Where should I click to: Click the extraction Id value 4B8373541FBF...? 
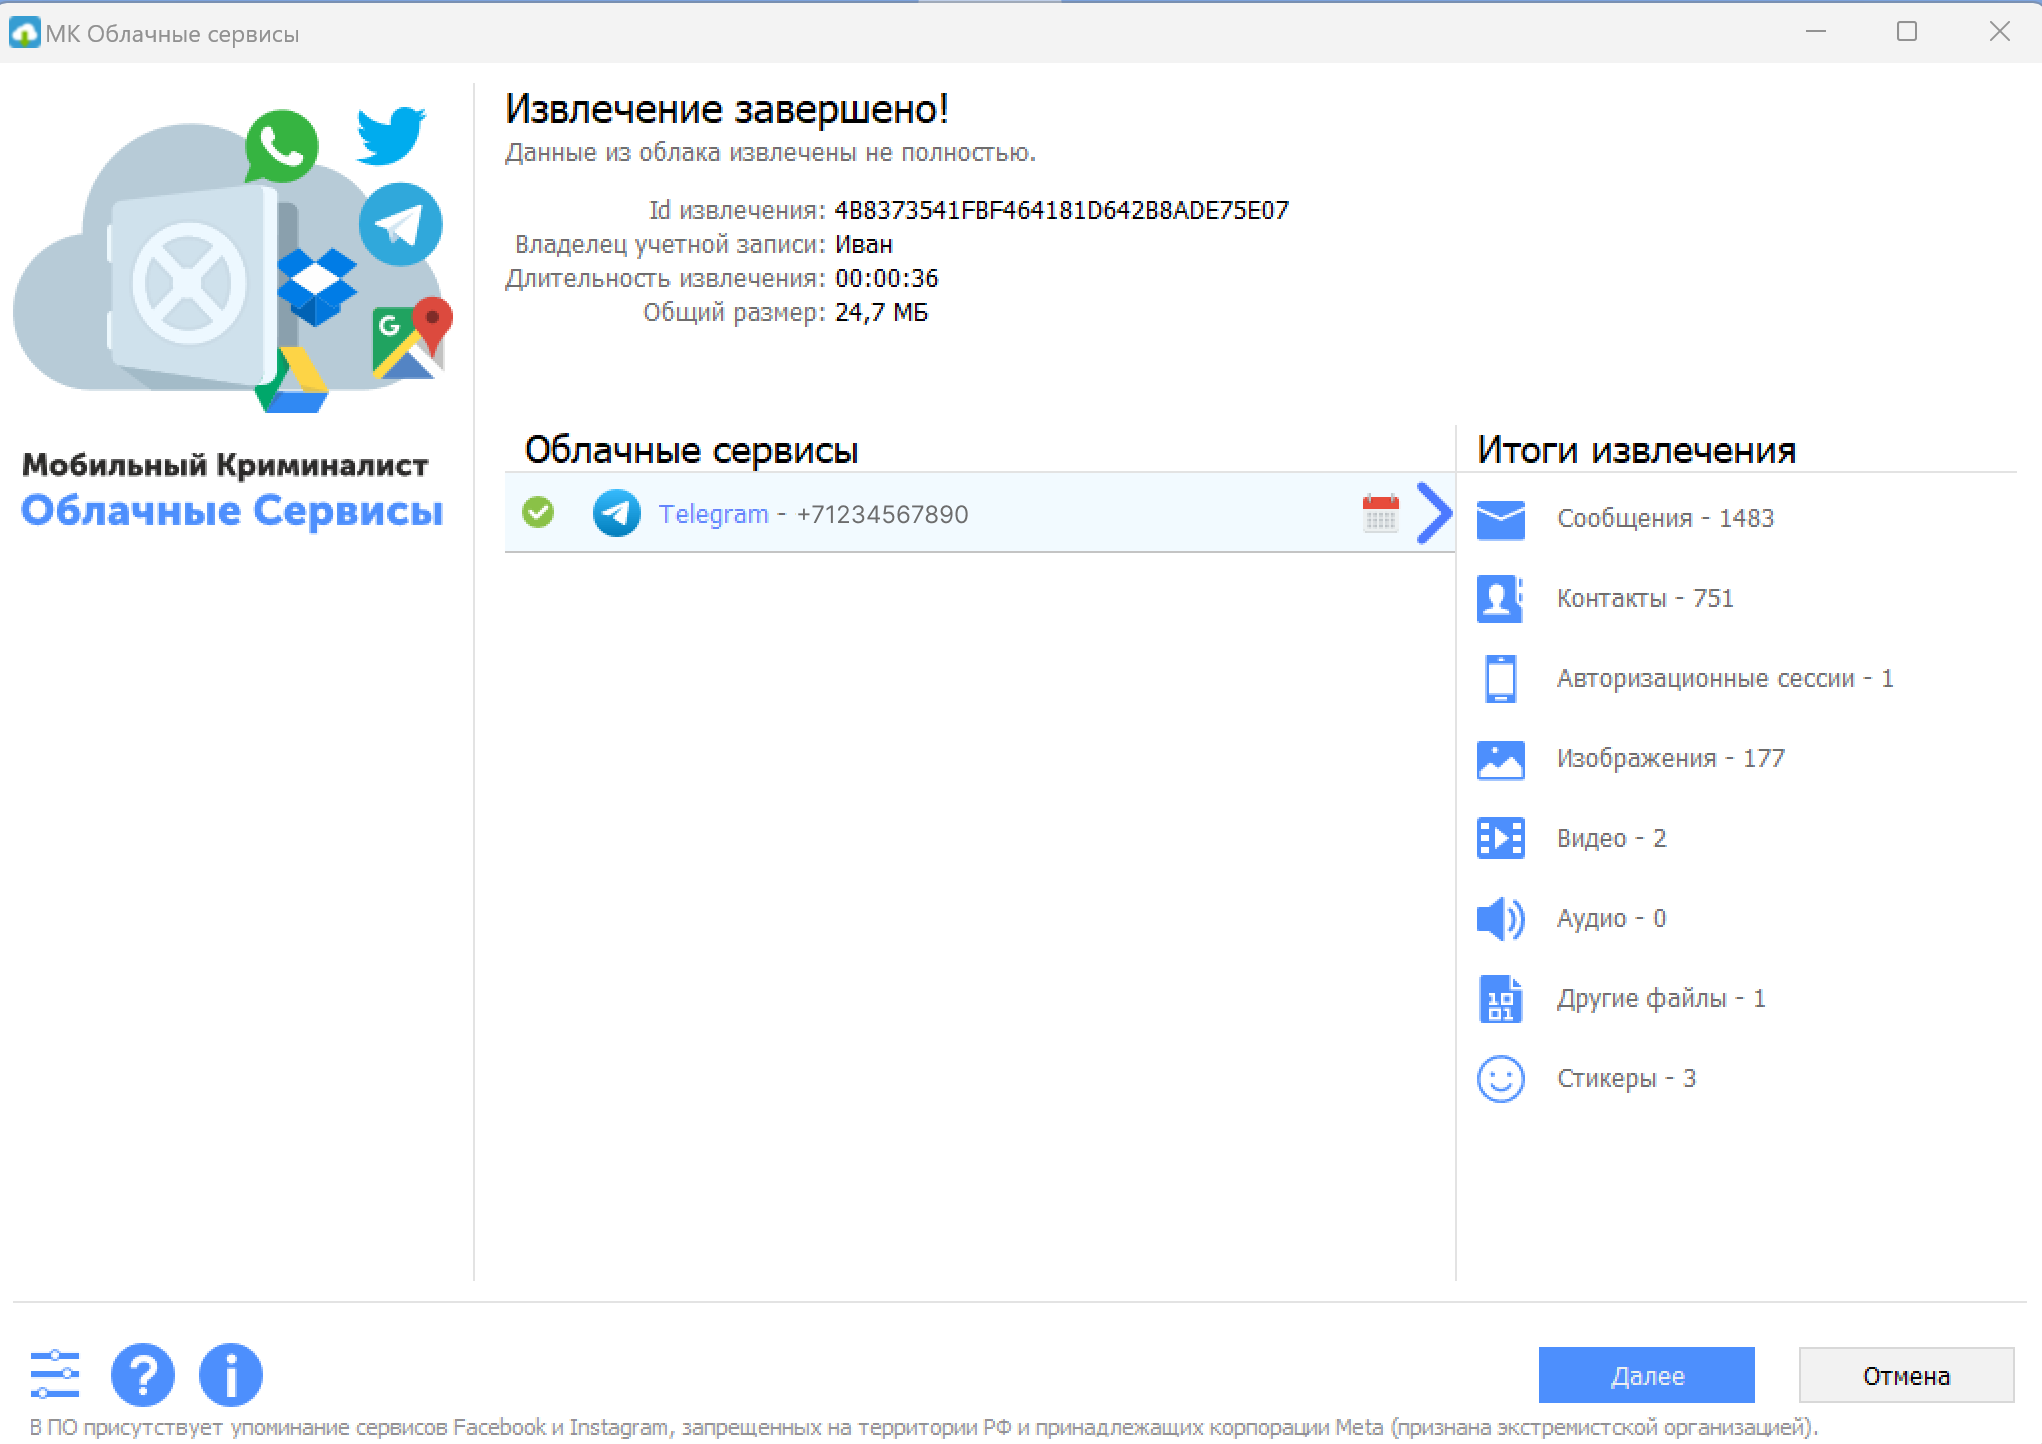1061,210
